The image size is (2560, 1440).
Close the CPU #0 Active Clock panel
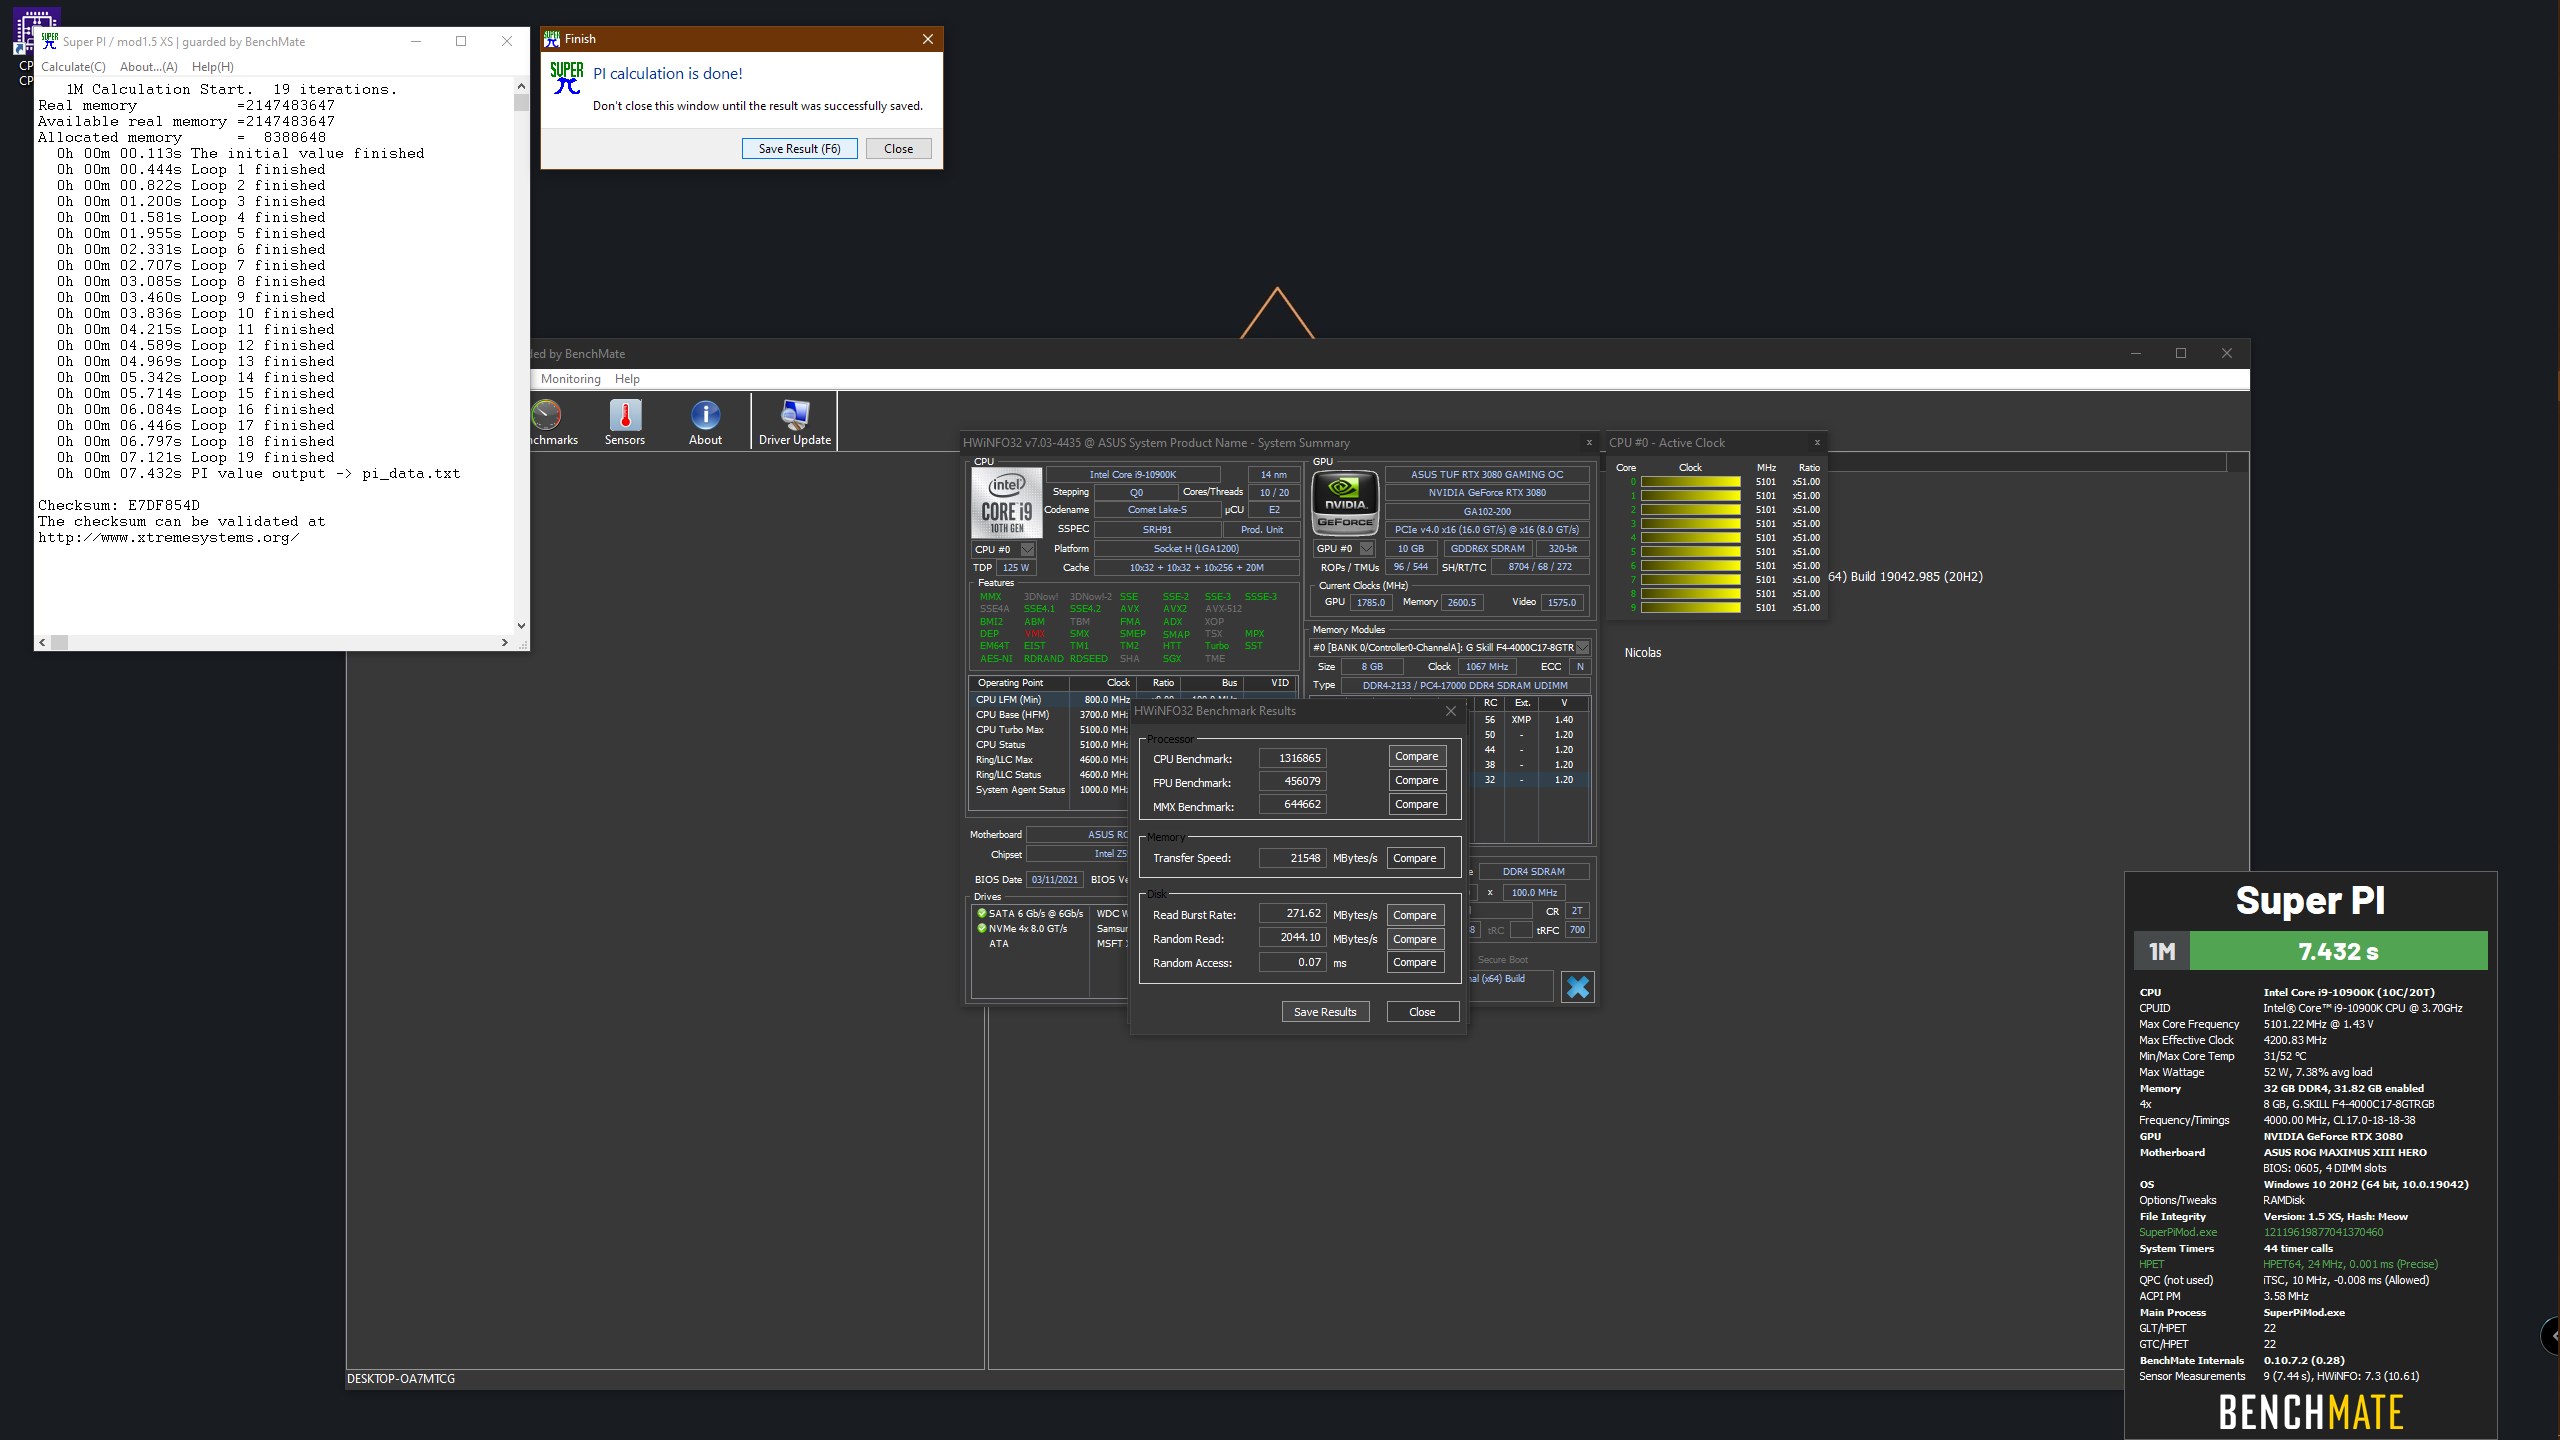click(x=1817, y=442)
